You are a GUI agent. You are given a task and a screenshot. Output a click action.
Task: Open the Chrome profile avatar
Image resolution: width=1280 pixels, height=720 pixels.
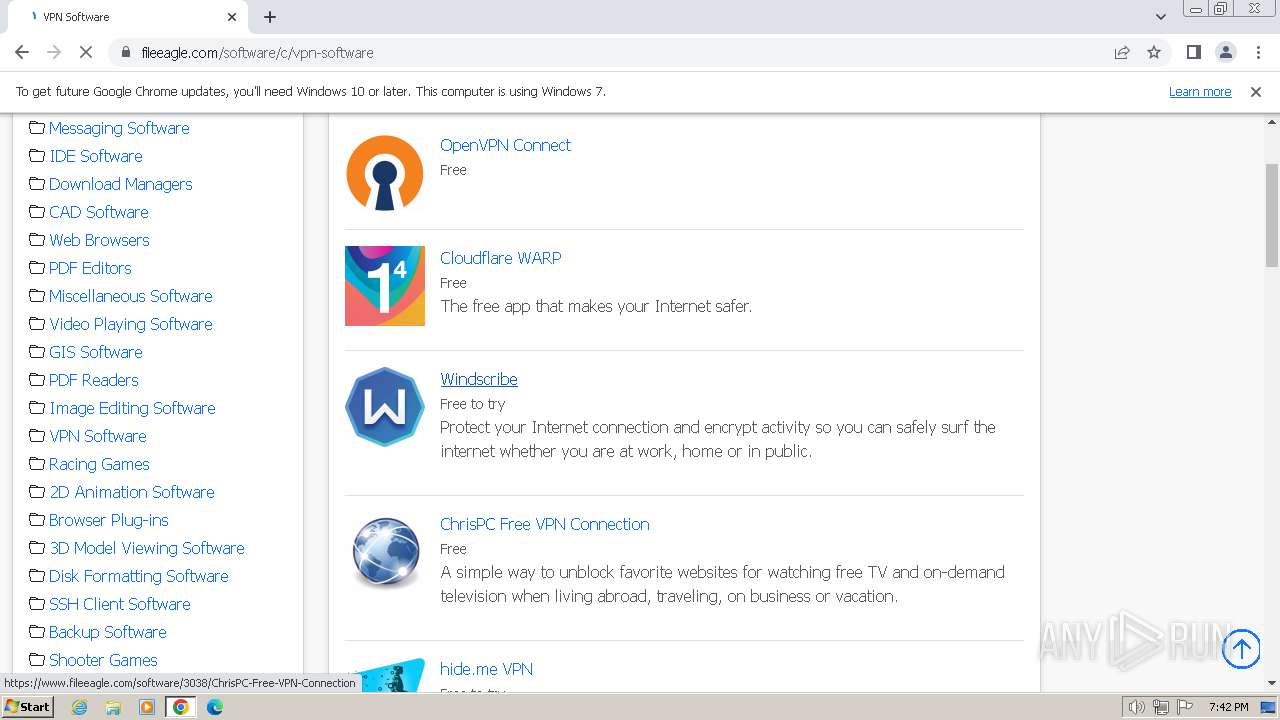click(1226, 52)
